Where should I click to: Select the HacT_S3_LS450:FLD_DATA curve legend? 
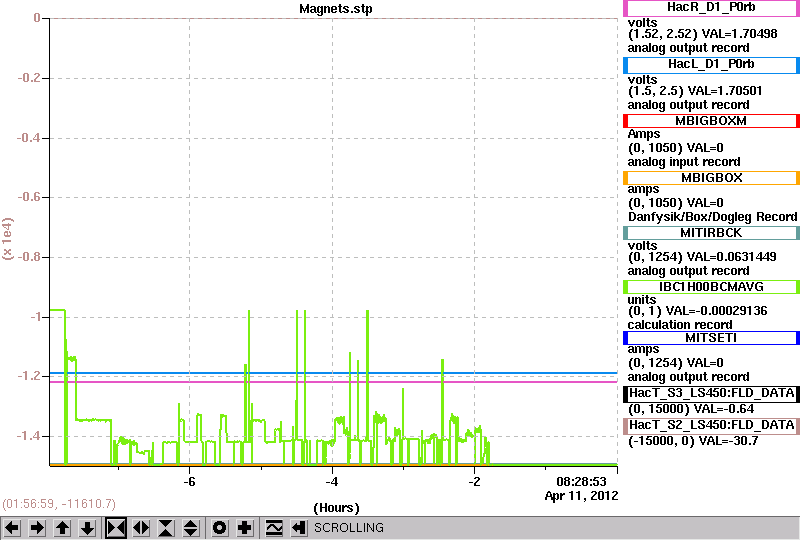711,394
